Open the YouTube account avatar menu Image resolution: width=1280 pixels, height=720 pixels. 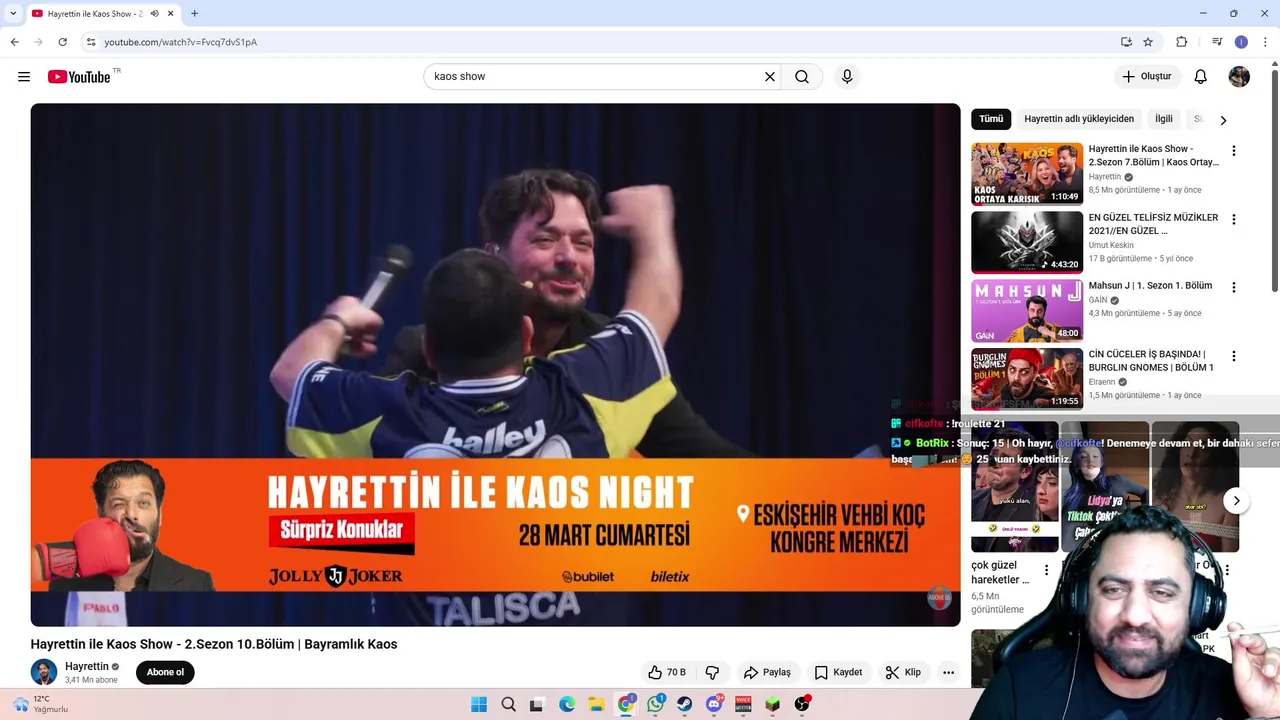pyautogui.click(x=1239, y=77)
